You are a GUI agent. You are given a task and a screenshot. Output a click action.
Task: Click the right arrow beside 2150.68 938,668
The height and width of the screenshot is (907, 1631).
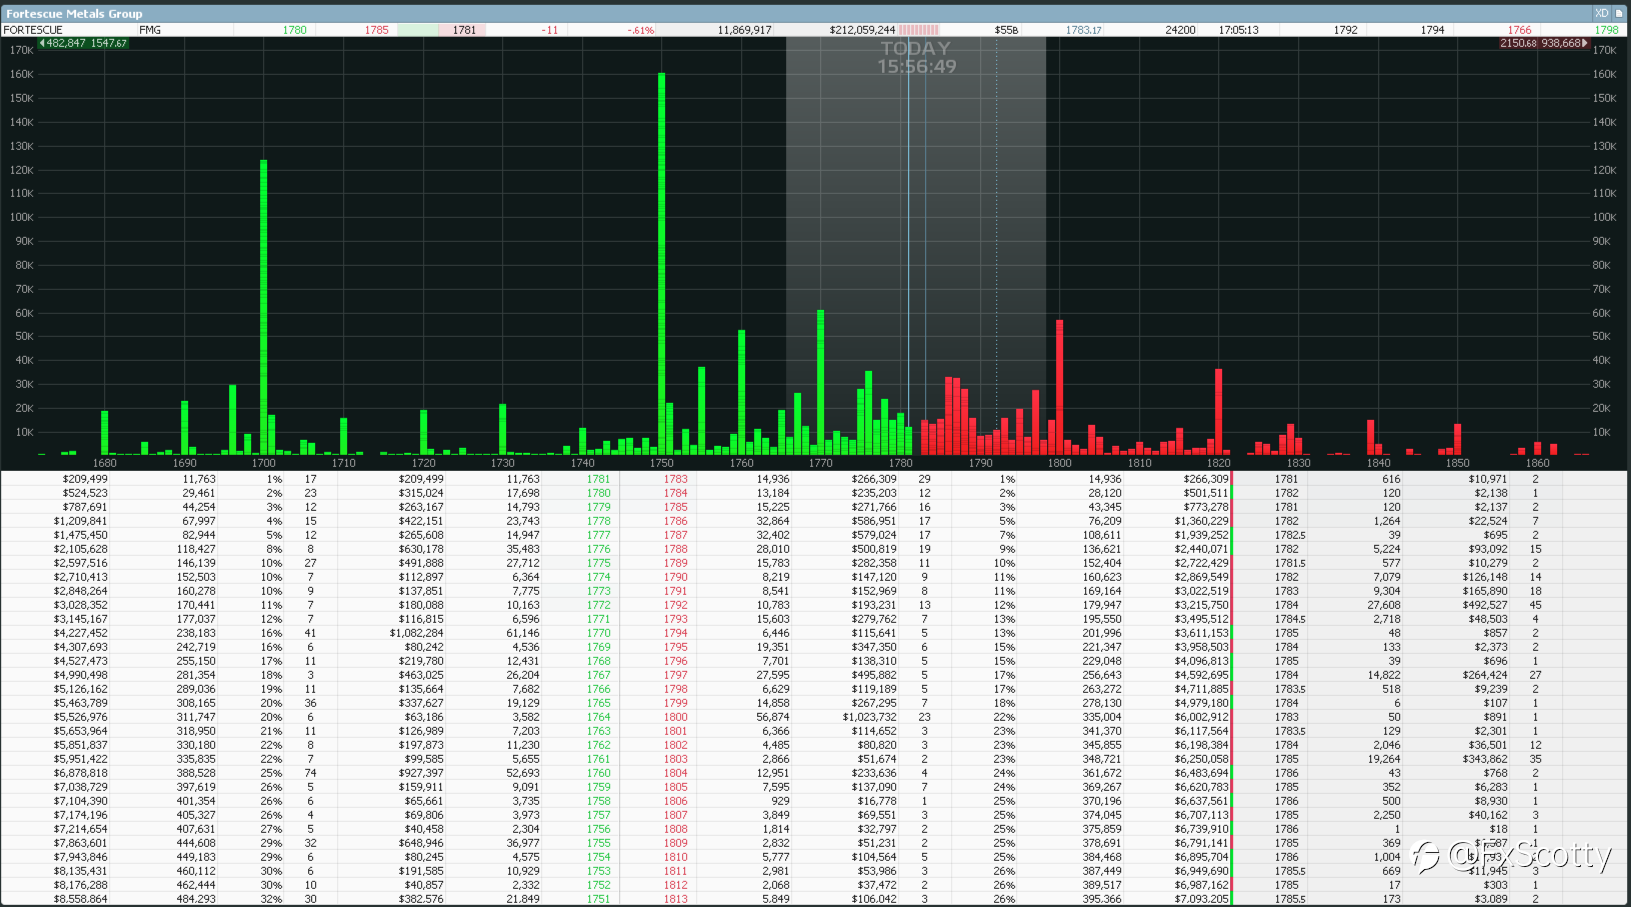pyautogui.click(x=1584, y=43)
